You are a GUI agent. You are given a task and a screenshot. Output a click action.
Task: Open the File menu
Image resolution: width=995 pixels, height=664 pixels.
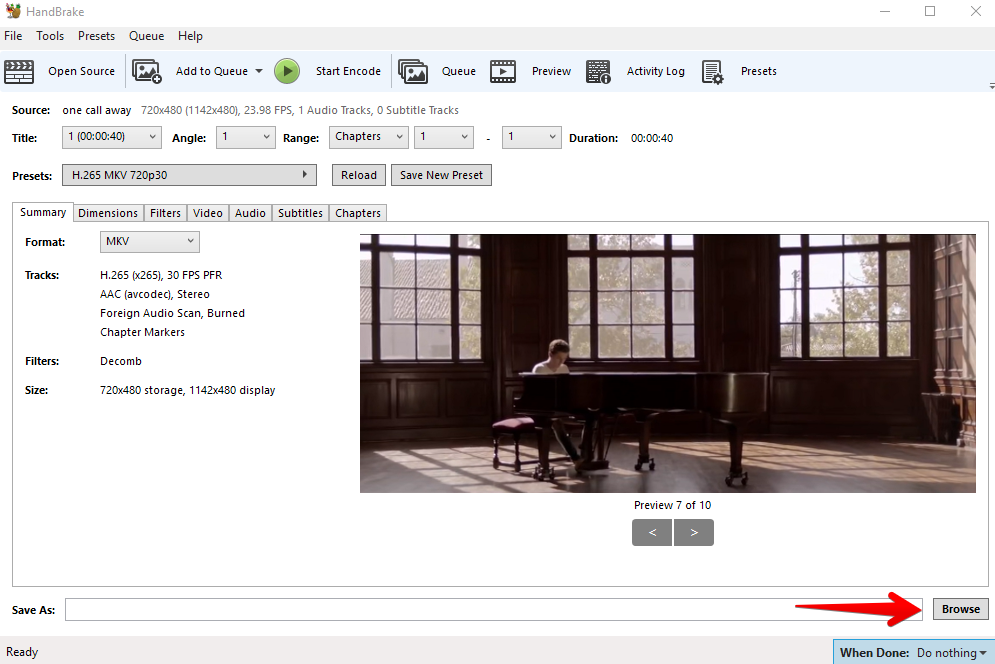coord(13,36)
